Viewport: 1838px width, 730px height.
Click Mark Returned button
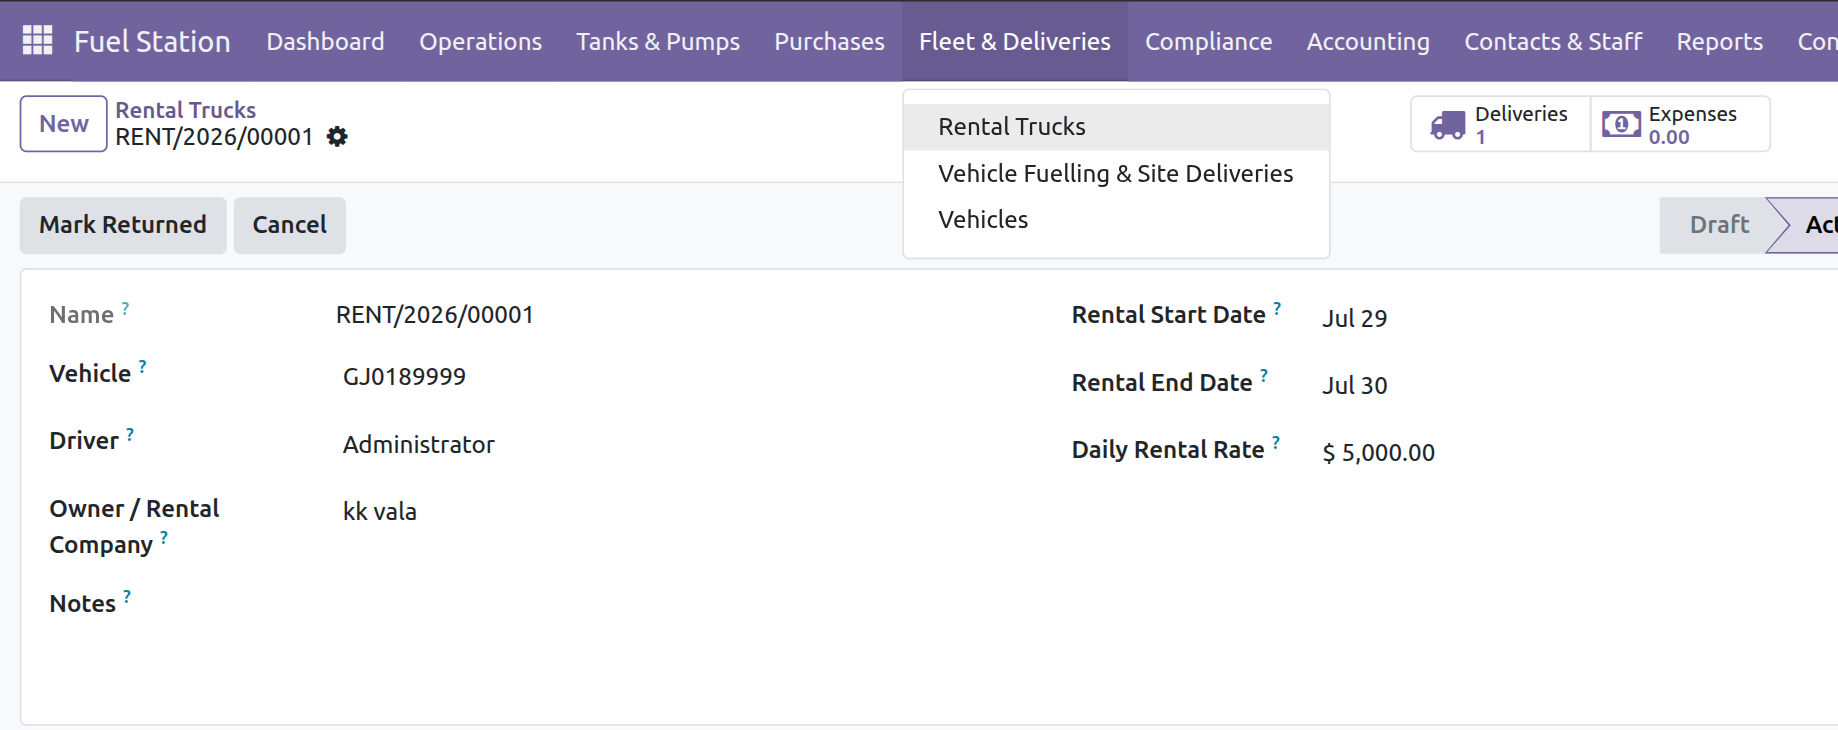[123, 225]
